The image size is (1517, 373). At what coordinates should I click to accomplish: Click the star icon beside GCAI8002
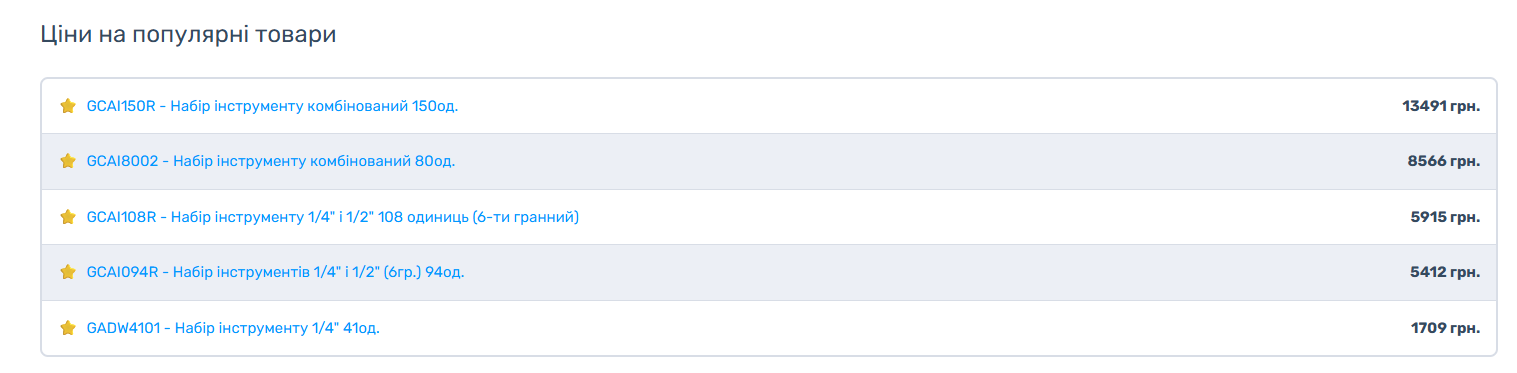(x=68, y=161)
